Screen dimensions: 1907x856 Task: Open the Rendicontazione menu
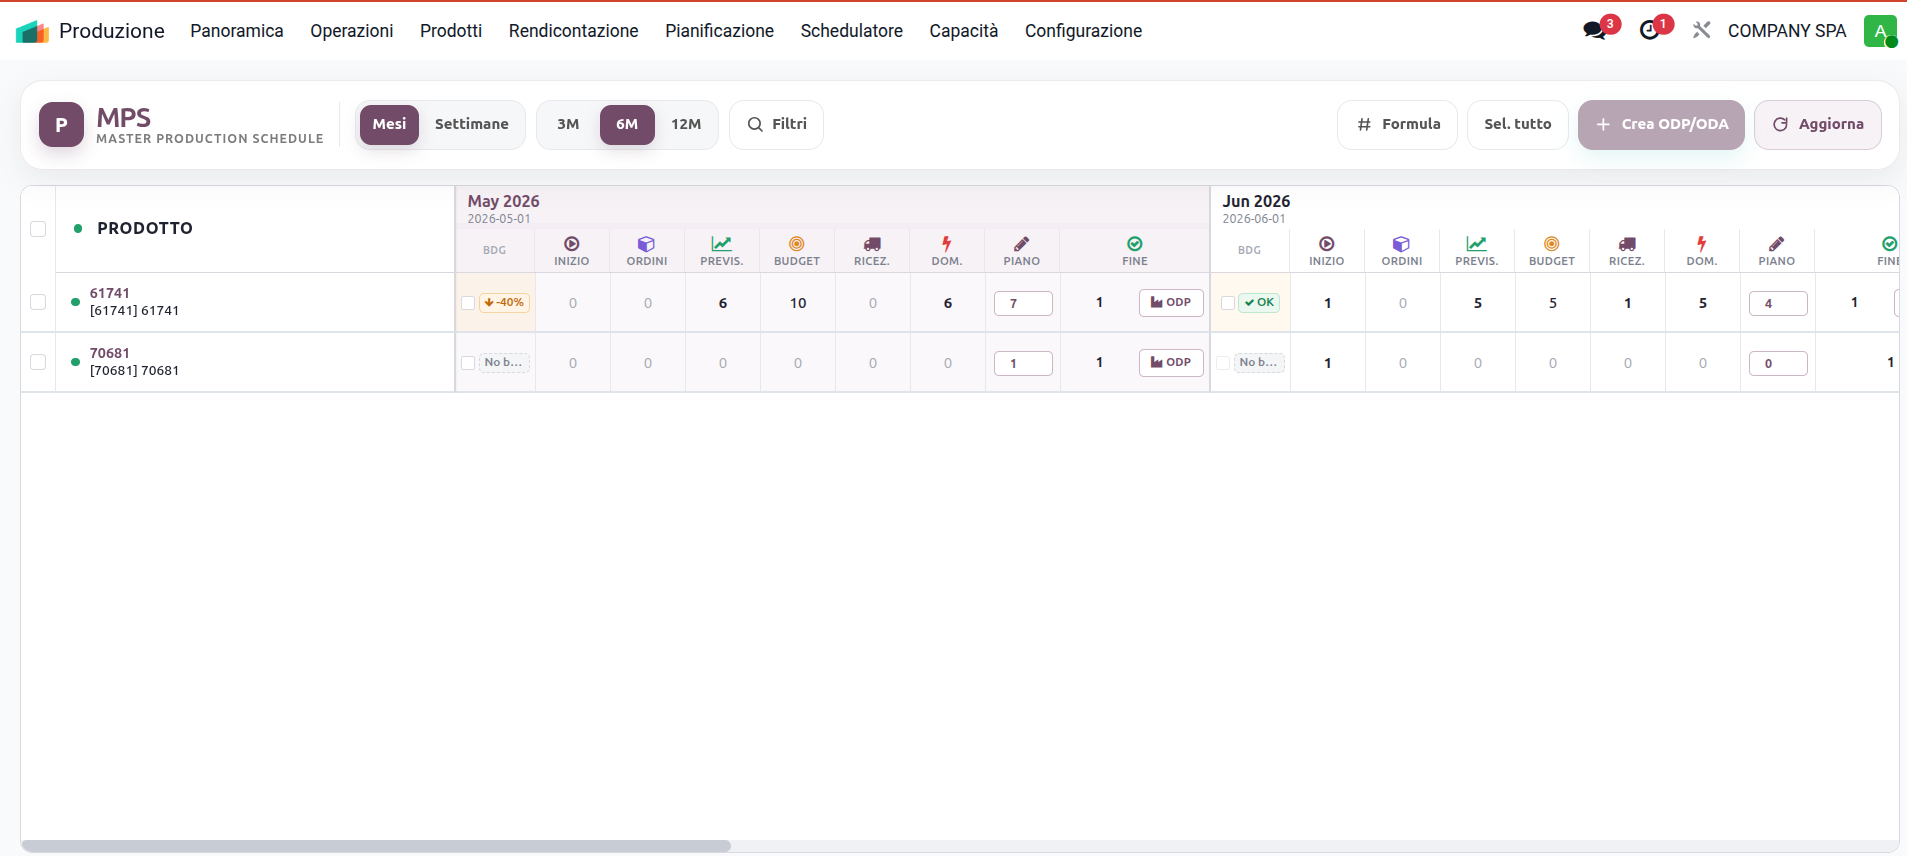coord(574,31)
